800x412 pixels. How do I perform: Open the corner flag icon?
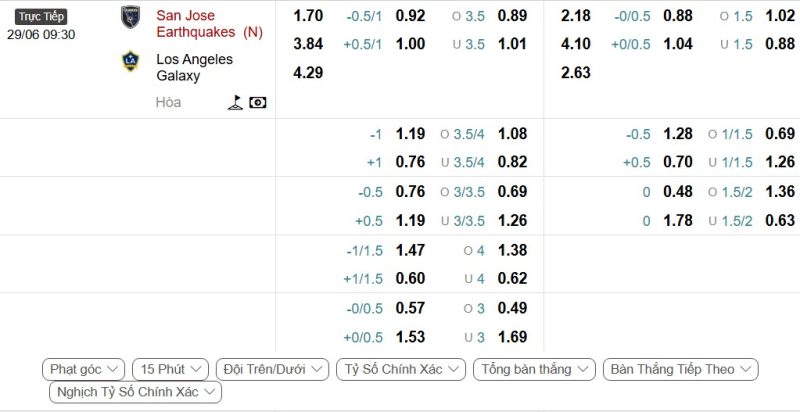pyautogui.click(x=235, y=102)
